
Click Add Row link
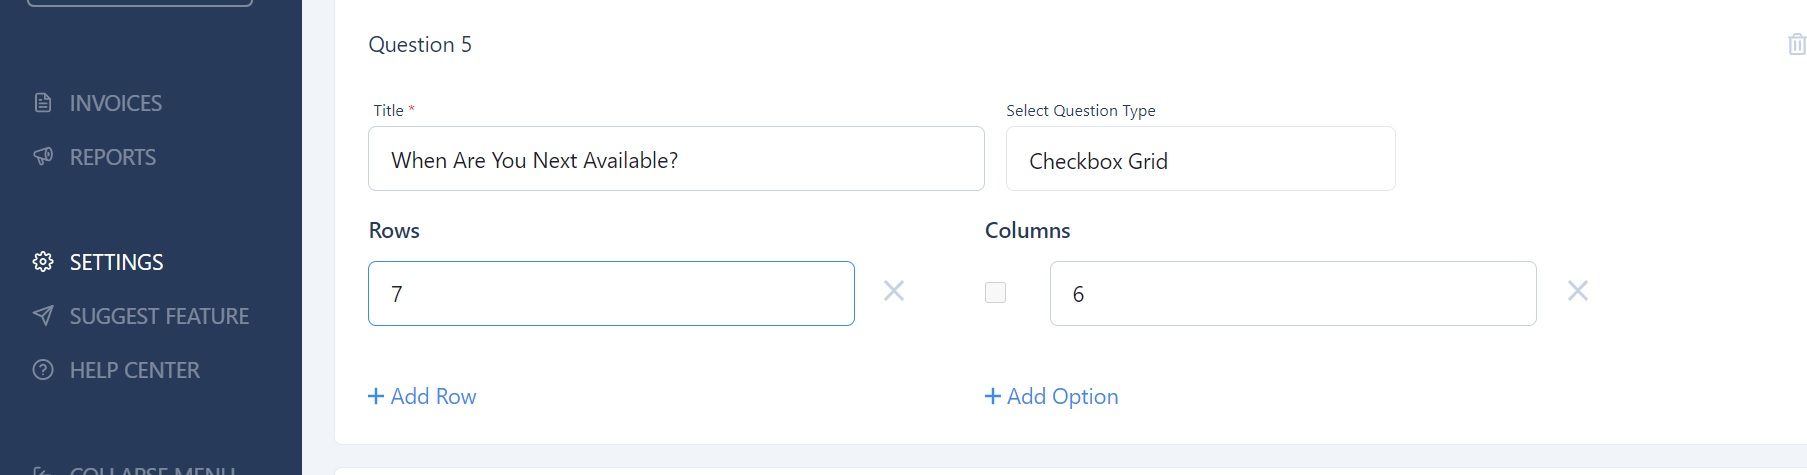[422, 396]
